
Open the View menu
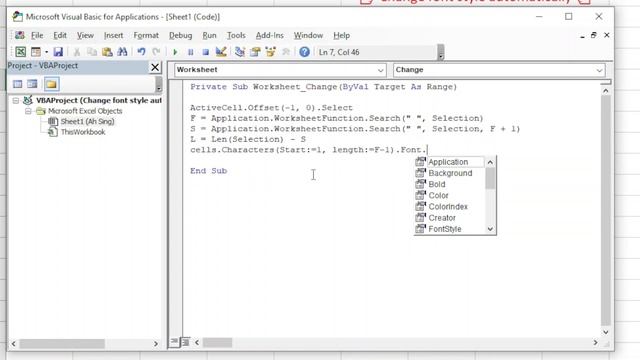[85, 36]
